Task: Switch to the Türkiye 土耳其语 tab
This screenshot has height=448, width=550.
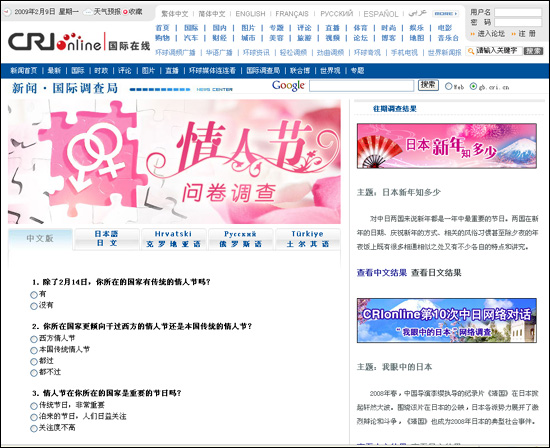Action: coord(308,239)
